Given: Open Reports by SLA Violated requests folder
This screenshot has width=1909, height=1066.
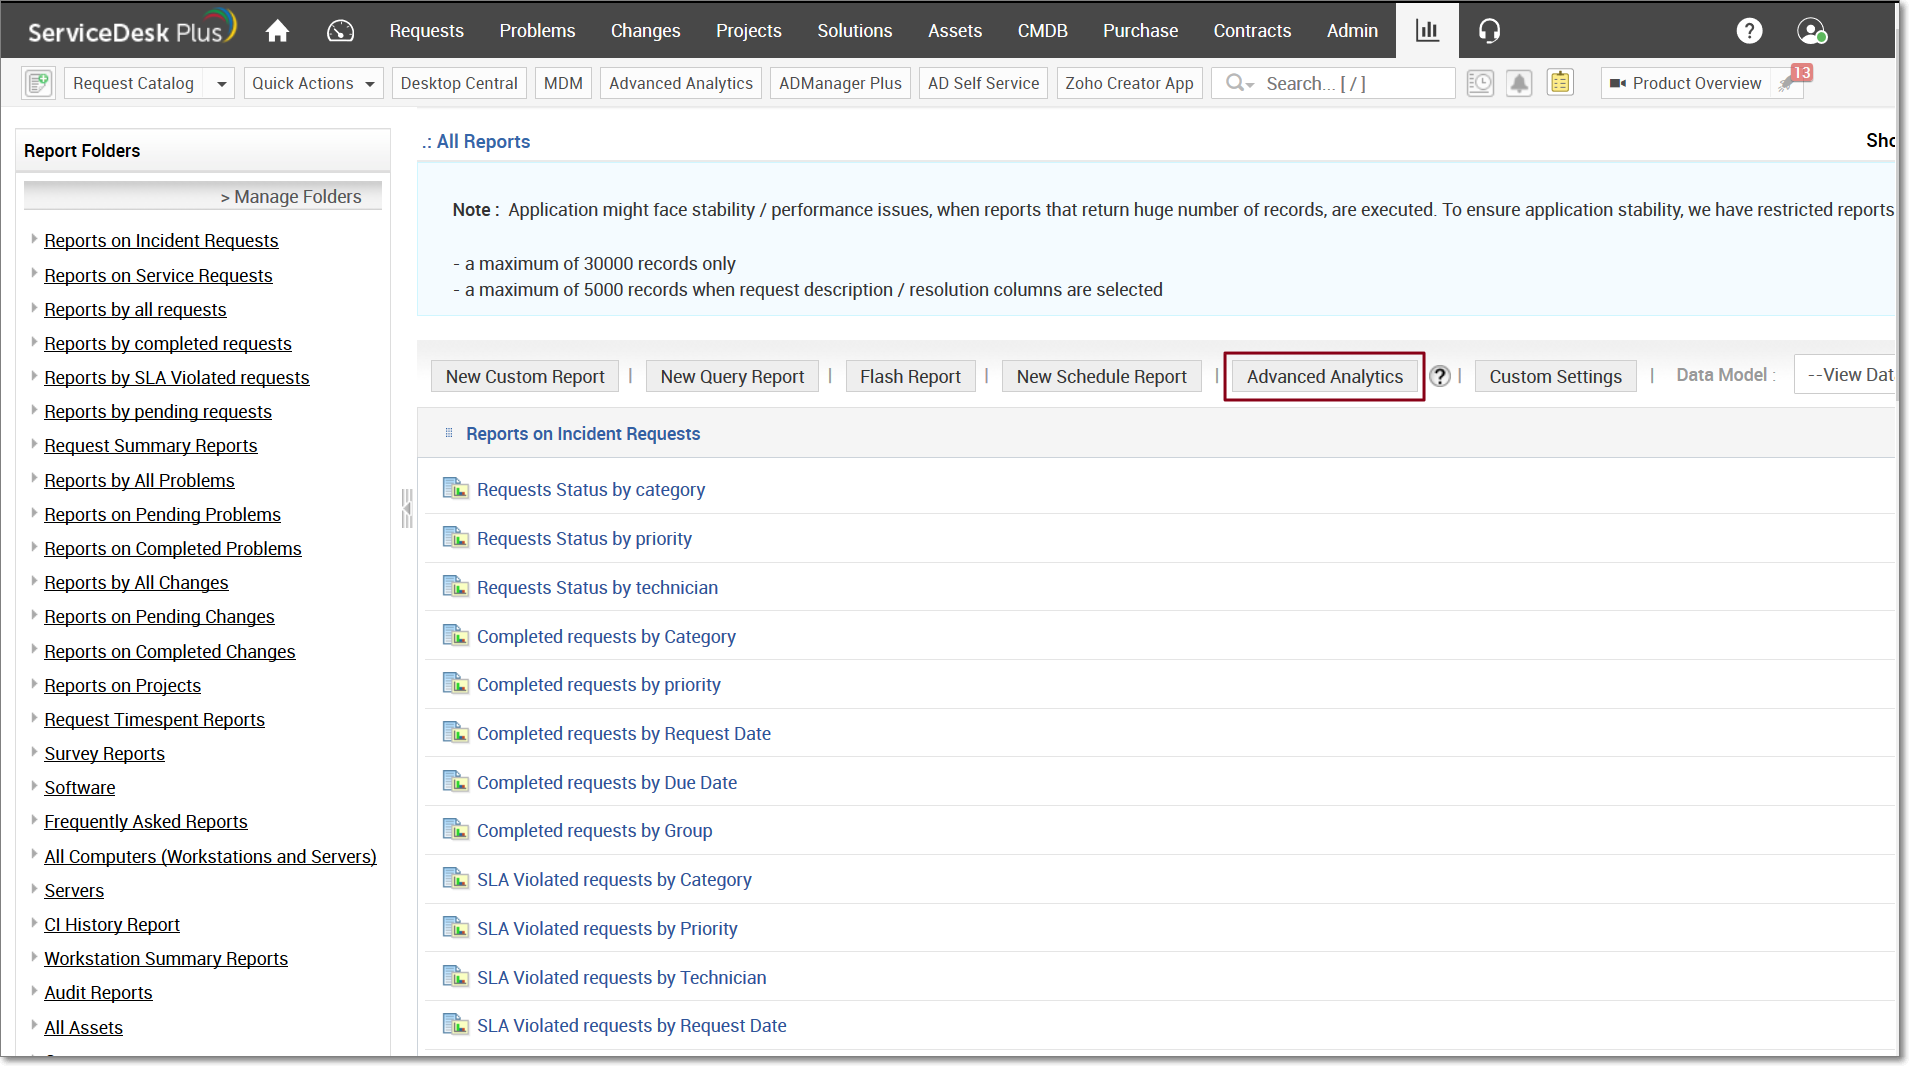Looking at the screenshot, I should (177, 377).
